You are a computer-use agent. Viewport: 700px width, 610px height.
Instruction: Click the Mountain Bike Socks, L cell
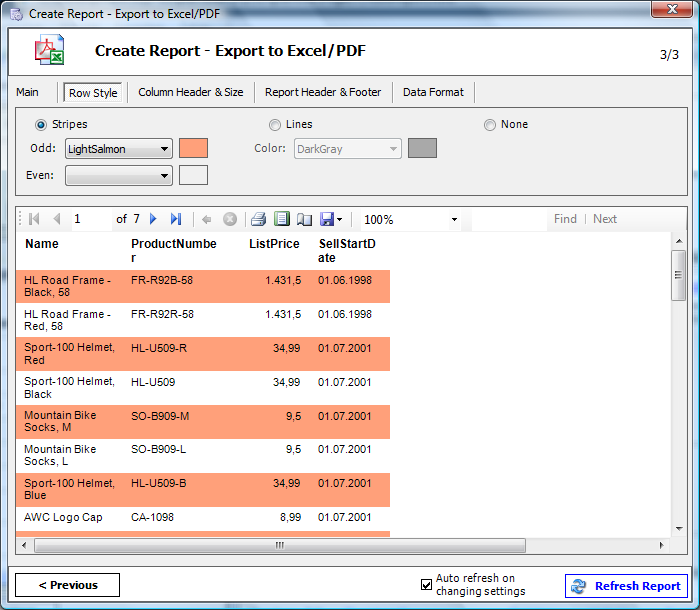pyautogui.click(x=60, y=455)
